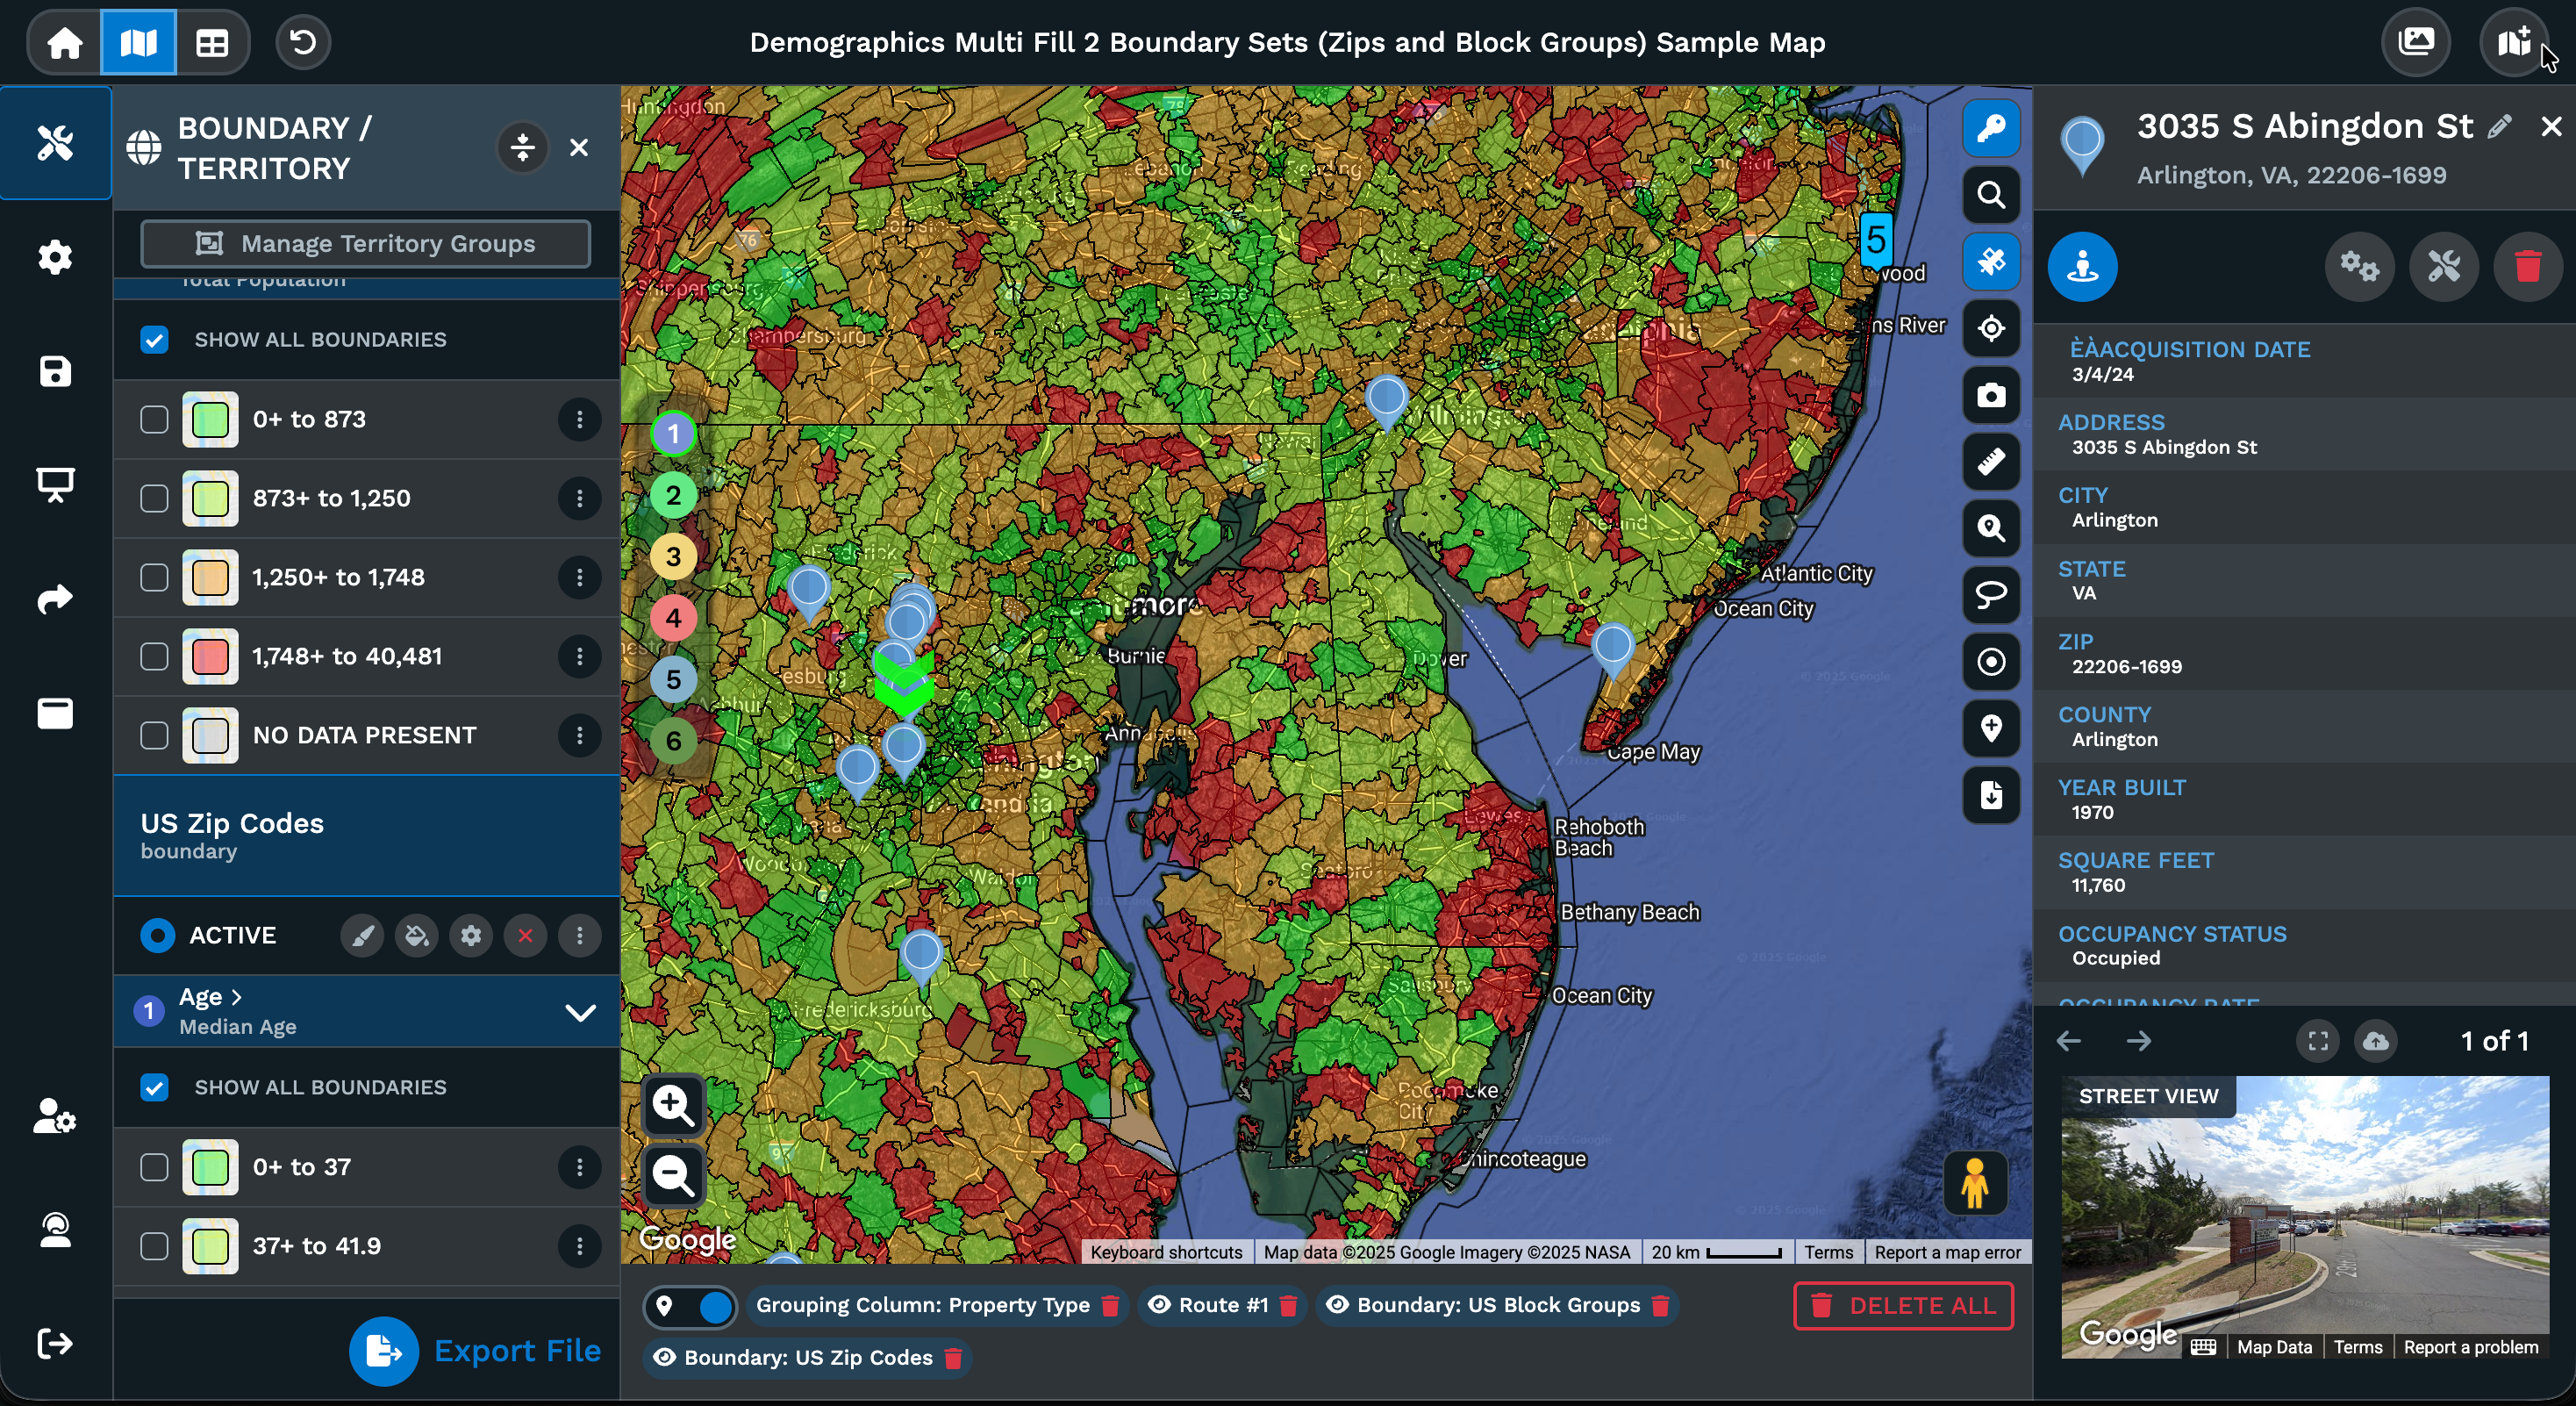Open the map search tool

pyautogui.click(x=1990, y=195)
